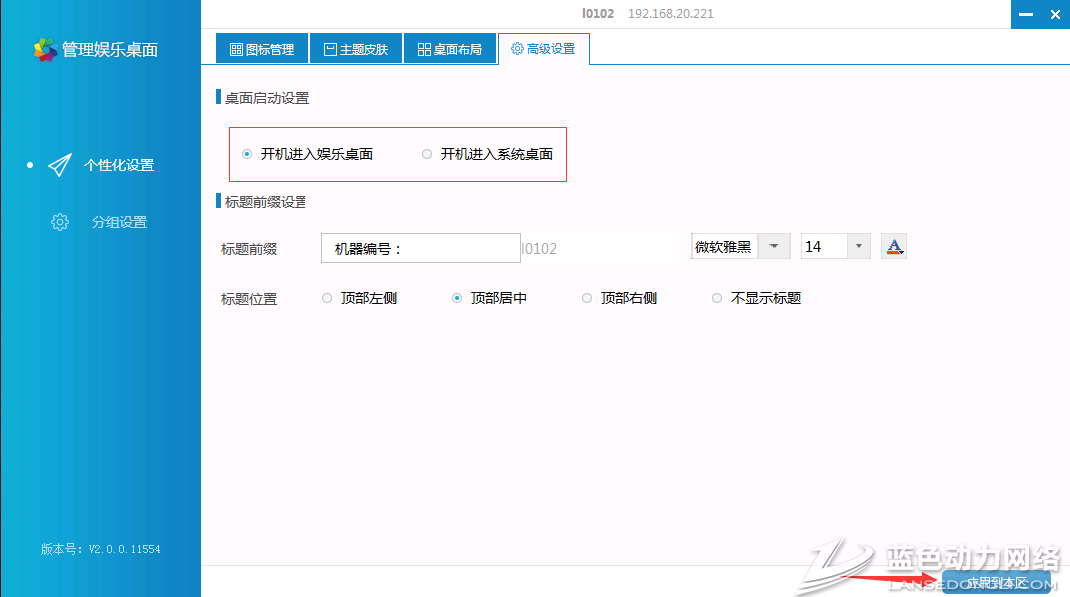Select 开机进入系统桌面 radio button
This screenshot has height=597, width=1070.
[427, 153]
